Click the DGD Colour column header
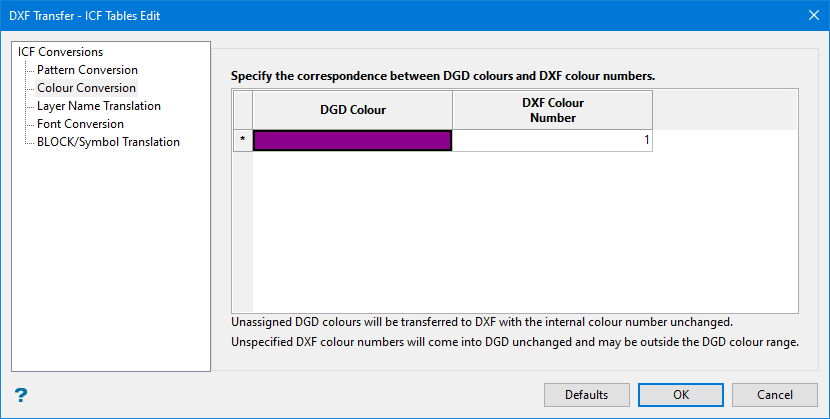 (x=352, y=110)
